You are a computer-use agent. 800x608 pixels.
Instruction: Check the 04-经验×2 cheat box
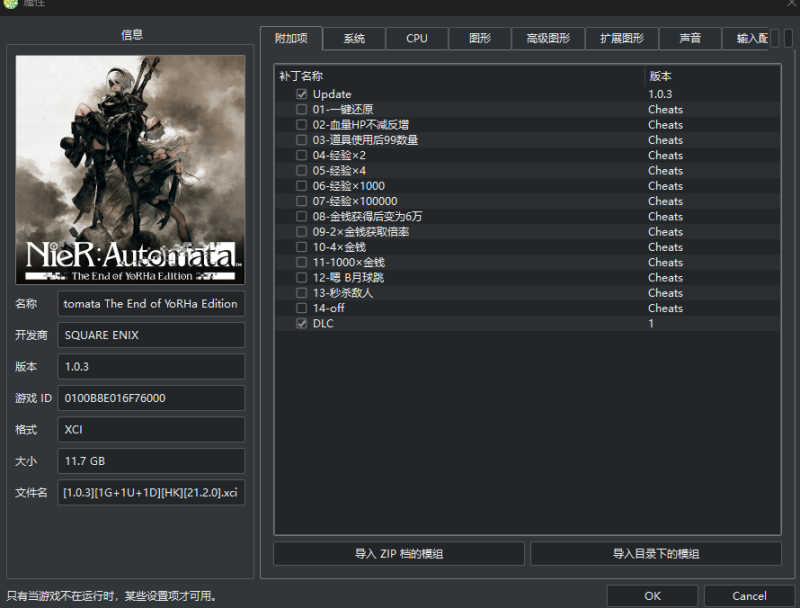click(x=302, y=155)
